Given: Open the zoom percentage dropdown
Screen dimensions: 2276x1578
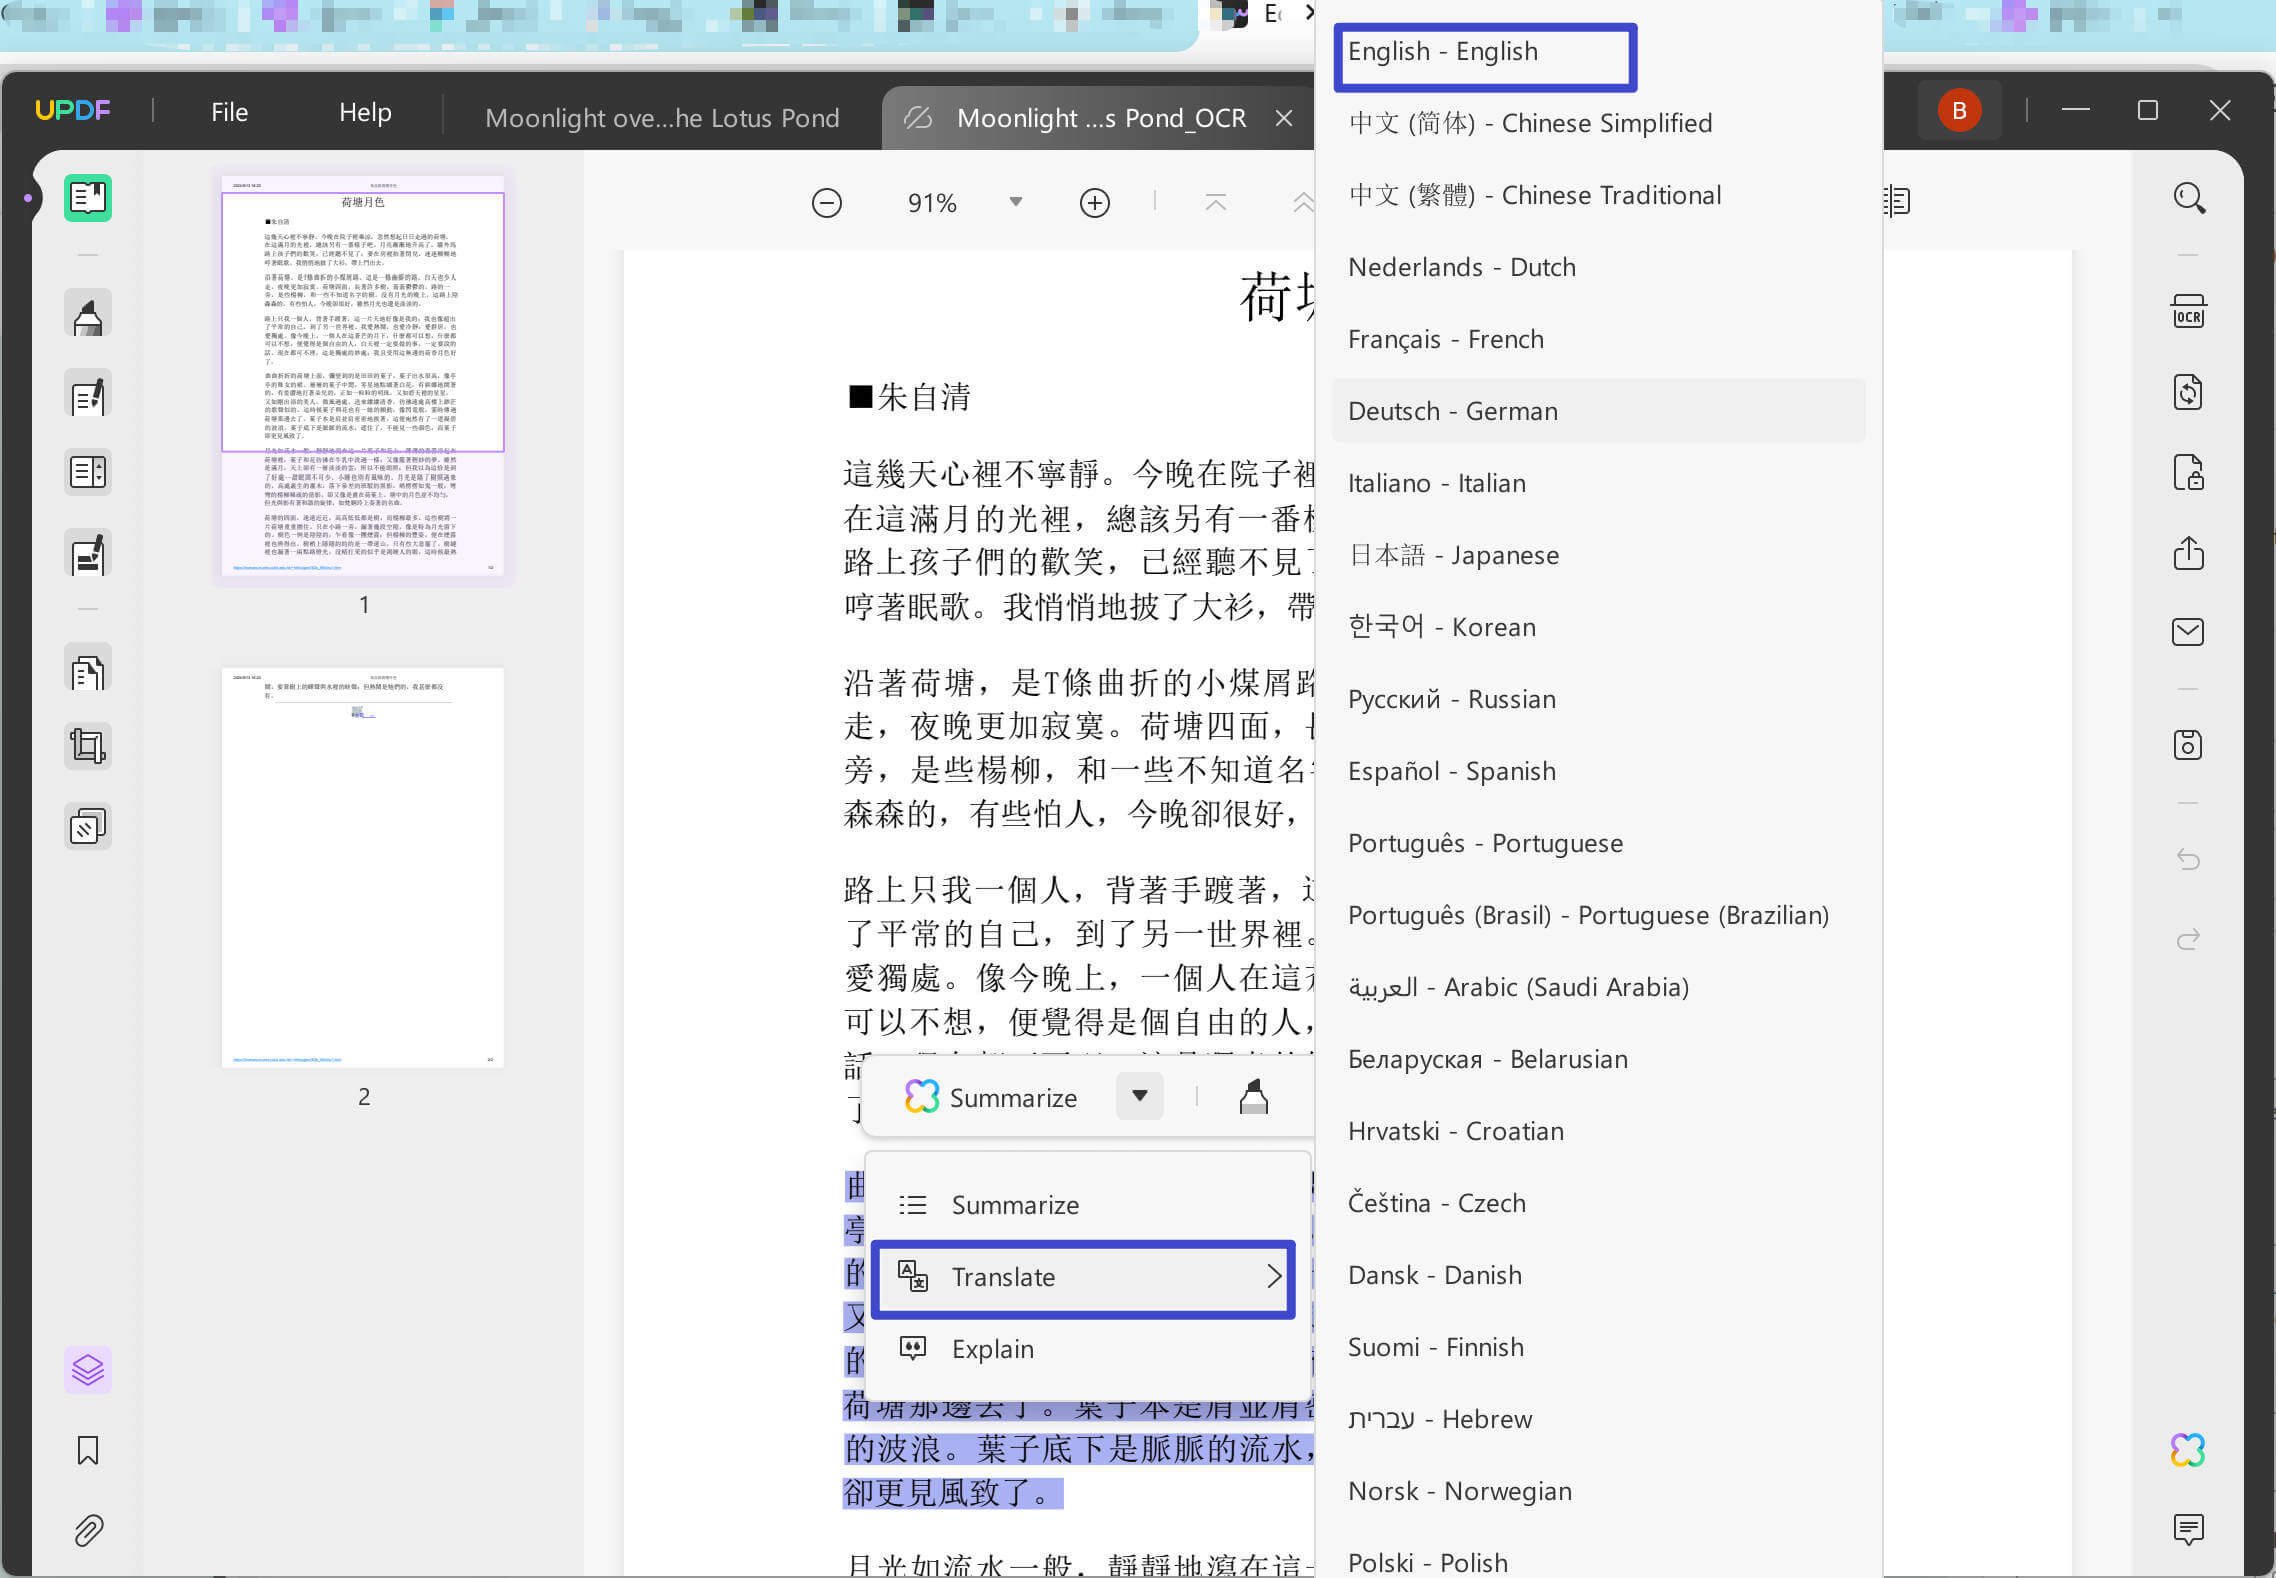Looking at the screenshot, I should pos(1014,202).
